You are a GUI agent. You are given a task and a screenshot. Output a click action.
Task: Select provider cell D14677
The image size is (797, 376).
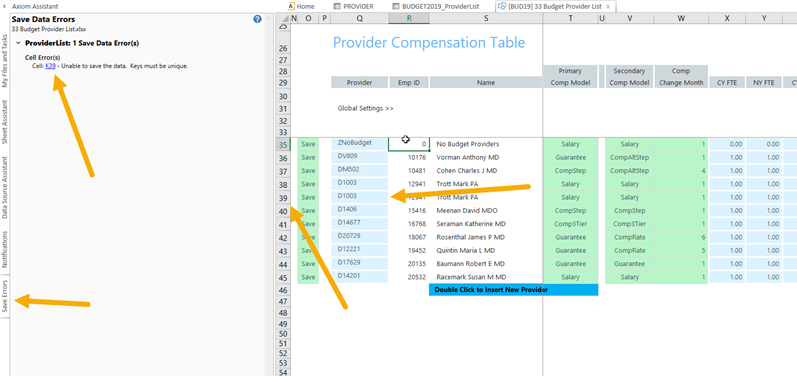click(x=359, y=223)
